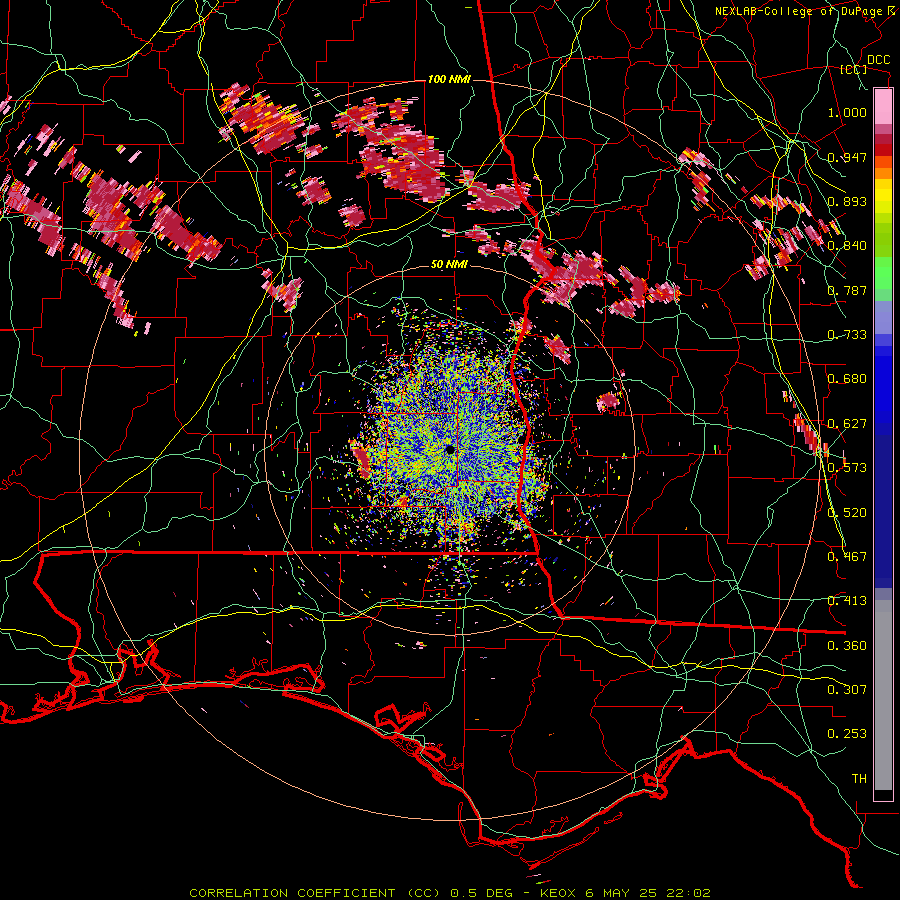Pick the gray band in color legend
This screenshot has width=900, height=900.
[883, 695]
